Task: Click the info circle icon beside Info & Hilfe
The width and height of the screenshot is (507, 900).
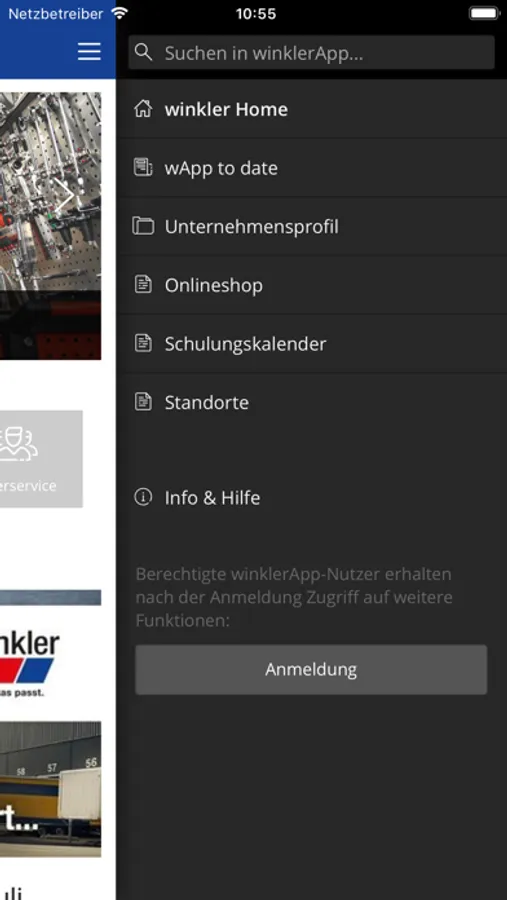Action: 143,497
